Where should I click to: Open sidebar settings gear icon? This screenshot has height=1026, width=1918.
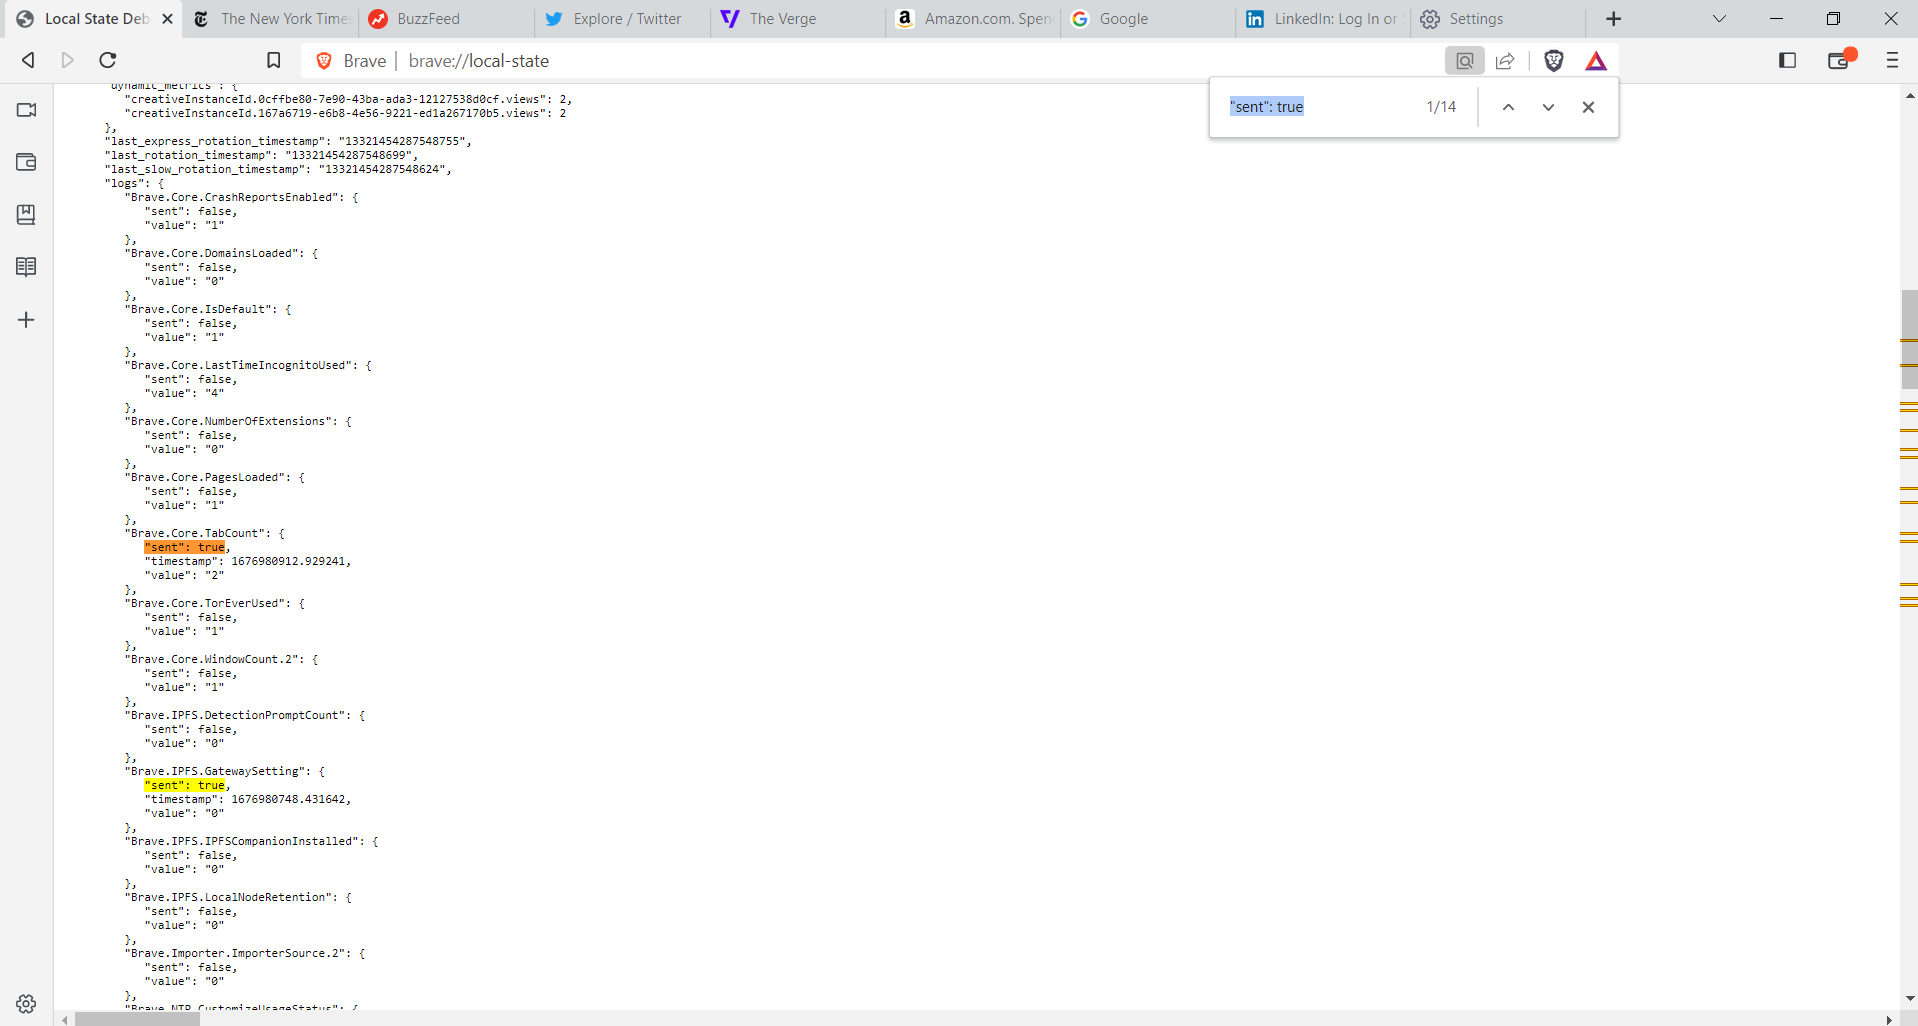26,1004
